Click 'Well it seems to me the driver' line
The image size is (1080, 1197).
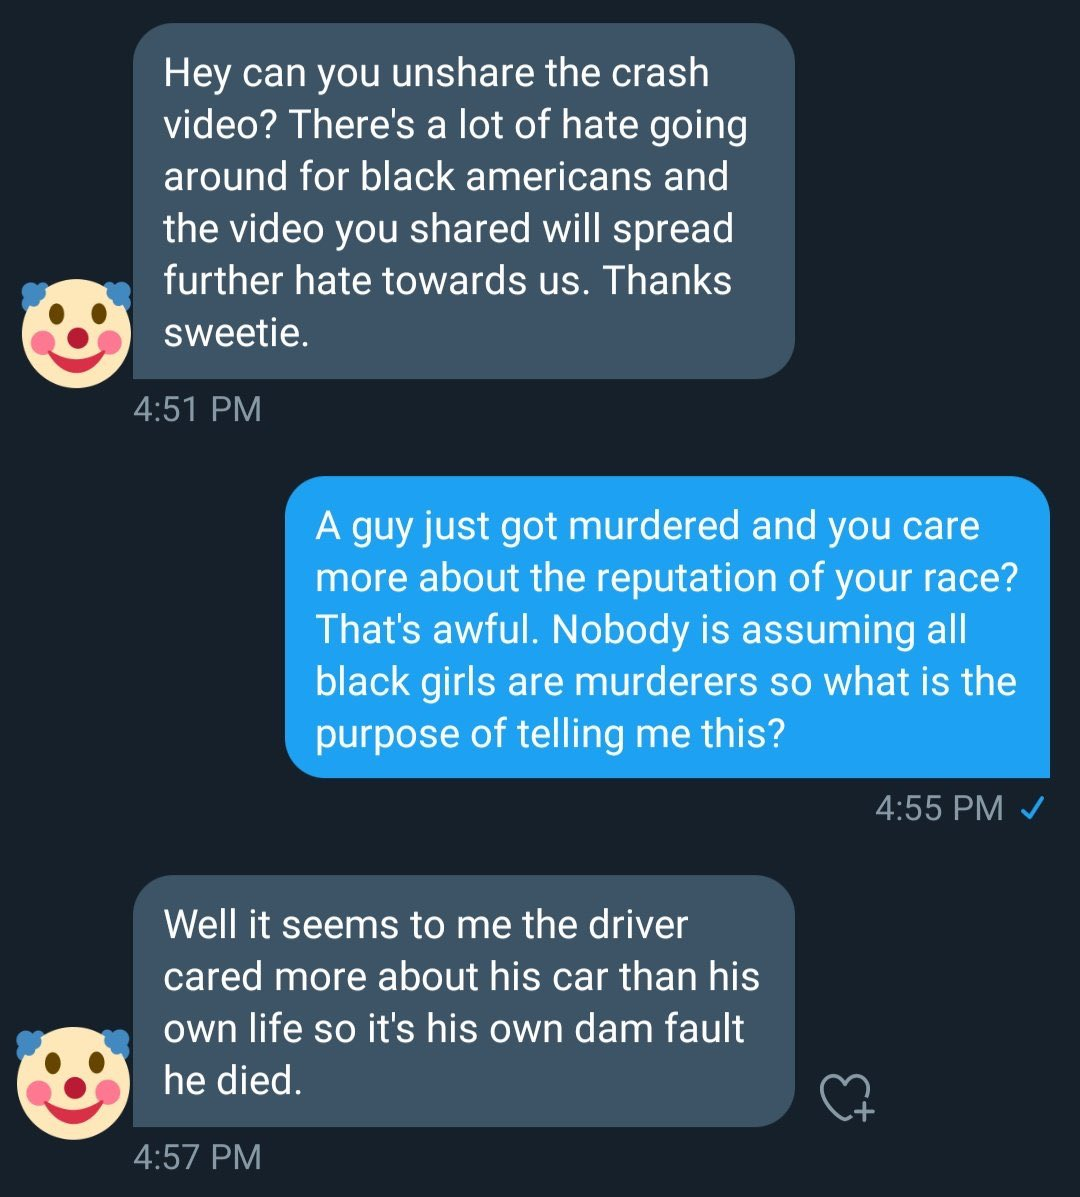[x=426, y=925]
